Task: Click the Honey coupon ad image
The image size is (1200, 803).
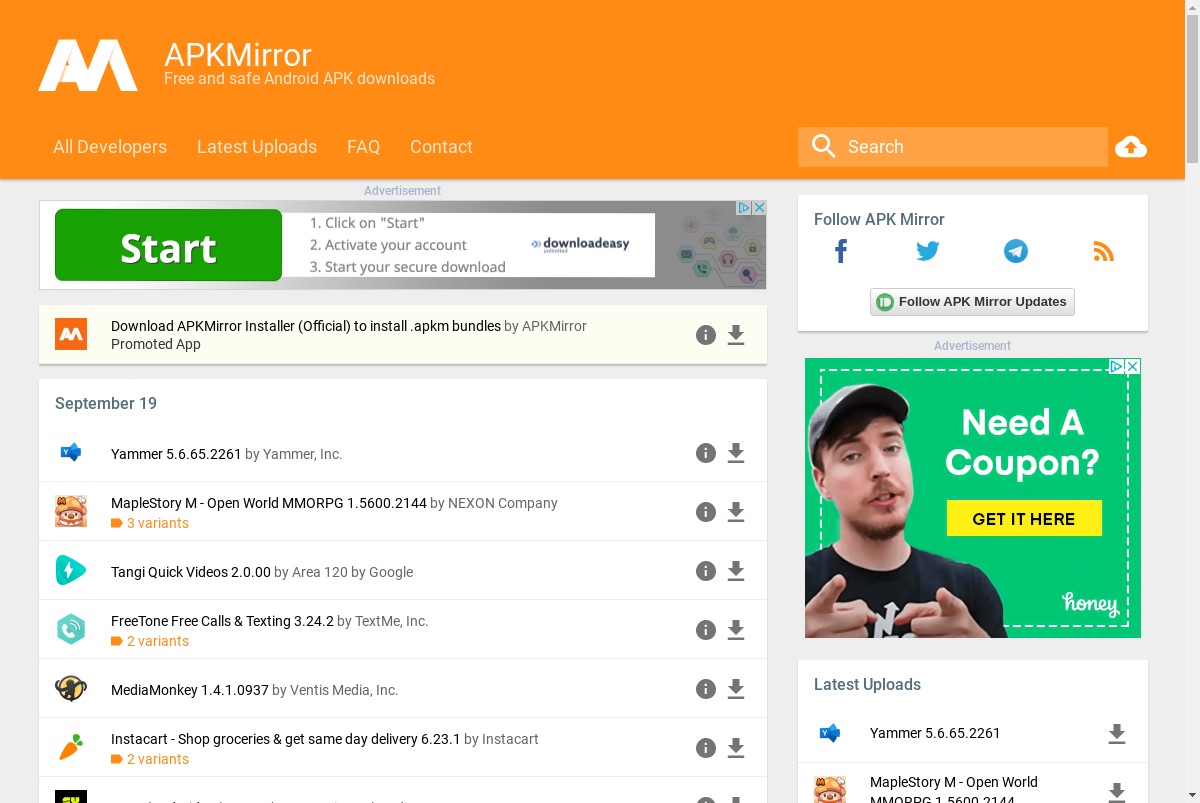Action: pos(973,498)
